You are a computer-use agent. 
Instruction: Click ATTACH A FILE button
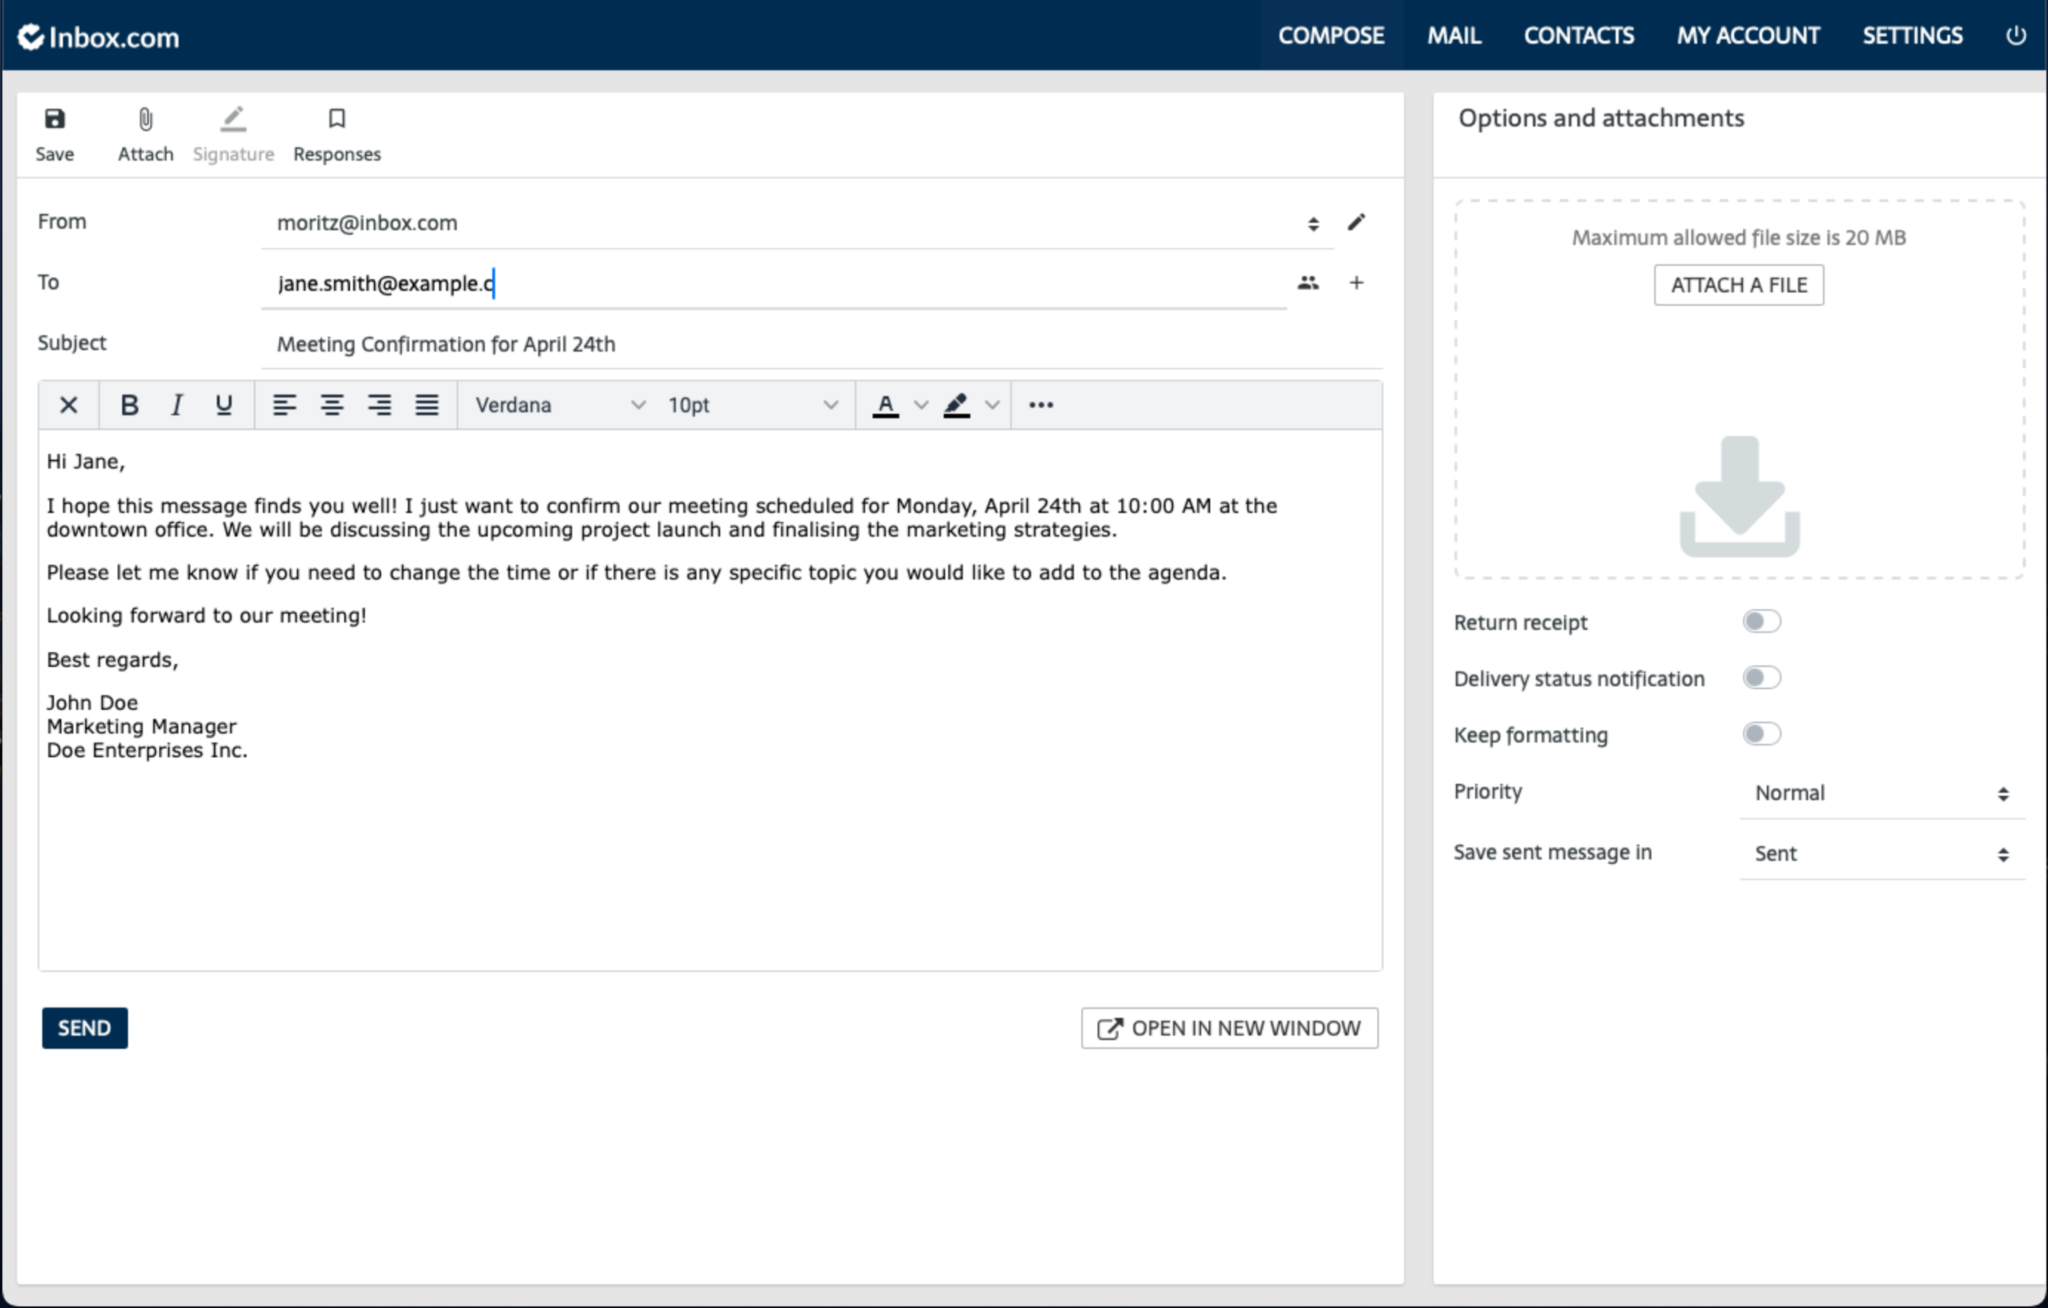pyautogui.click(x=1738, y=285)
